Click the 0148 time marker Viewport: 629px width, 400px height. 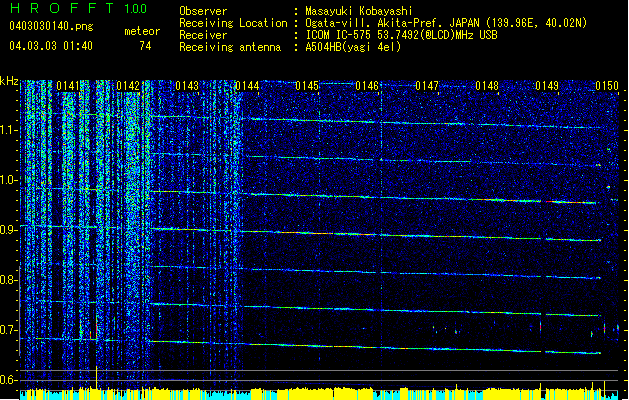487,86
